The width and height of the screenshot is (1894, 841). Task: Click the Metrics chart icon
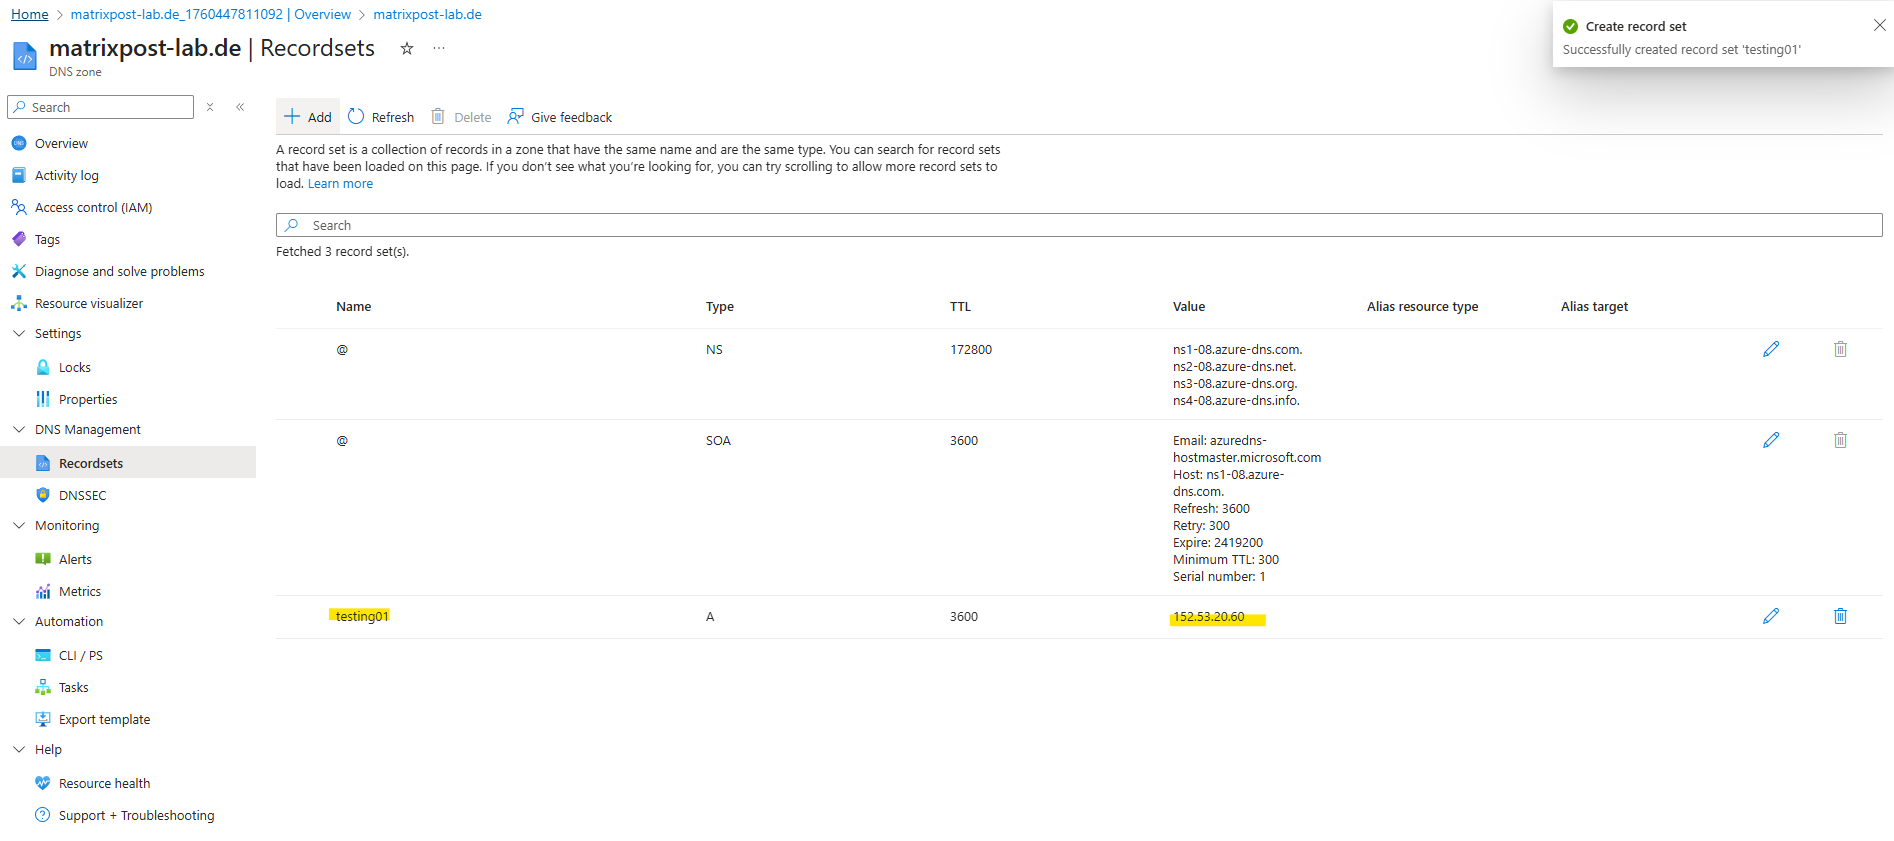point(43,591)
